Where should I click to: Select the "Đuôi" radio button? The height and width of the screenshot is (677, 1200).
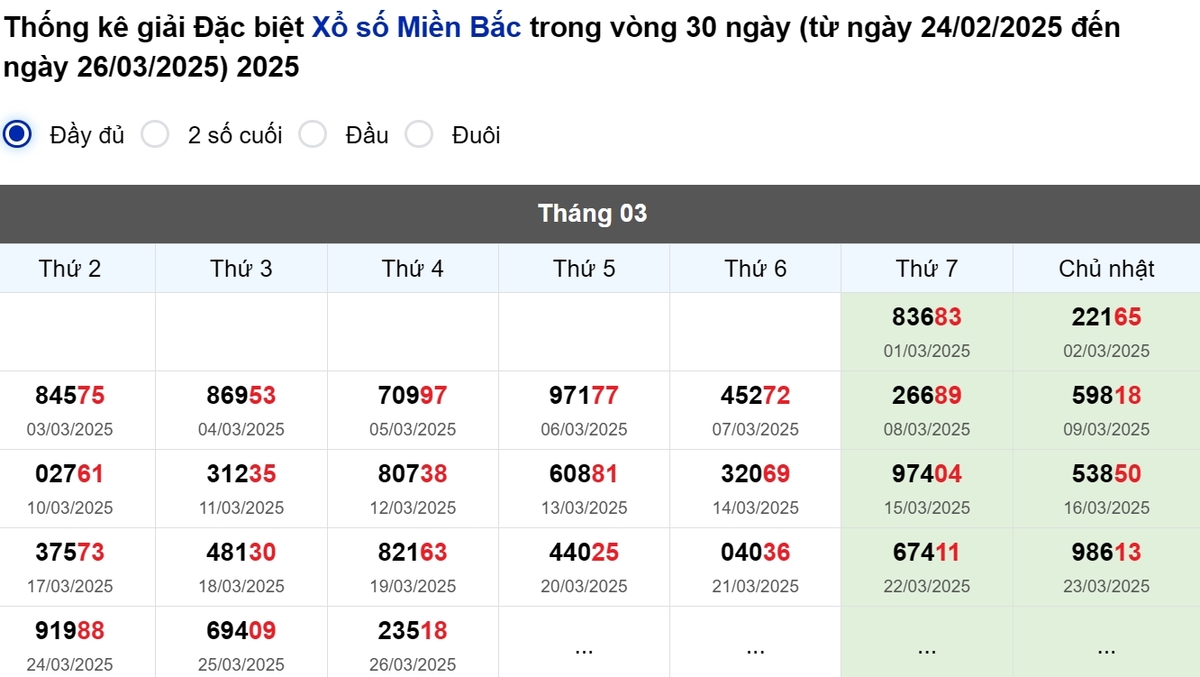click(419, 133)
